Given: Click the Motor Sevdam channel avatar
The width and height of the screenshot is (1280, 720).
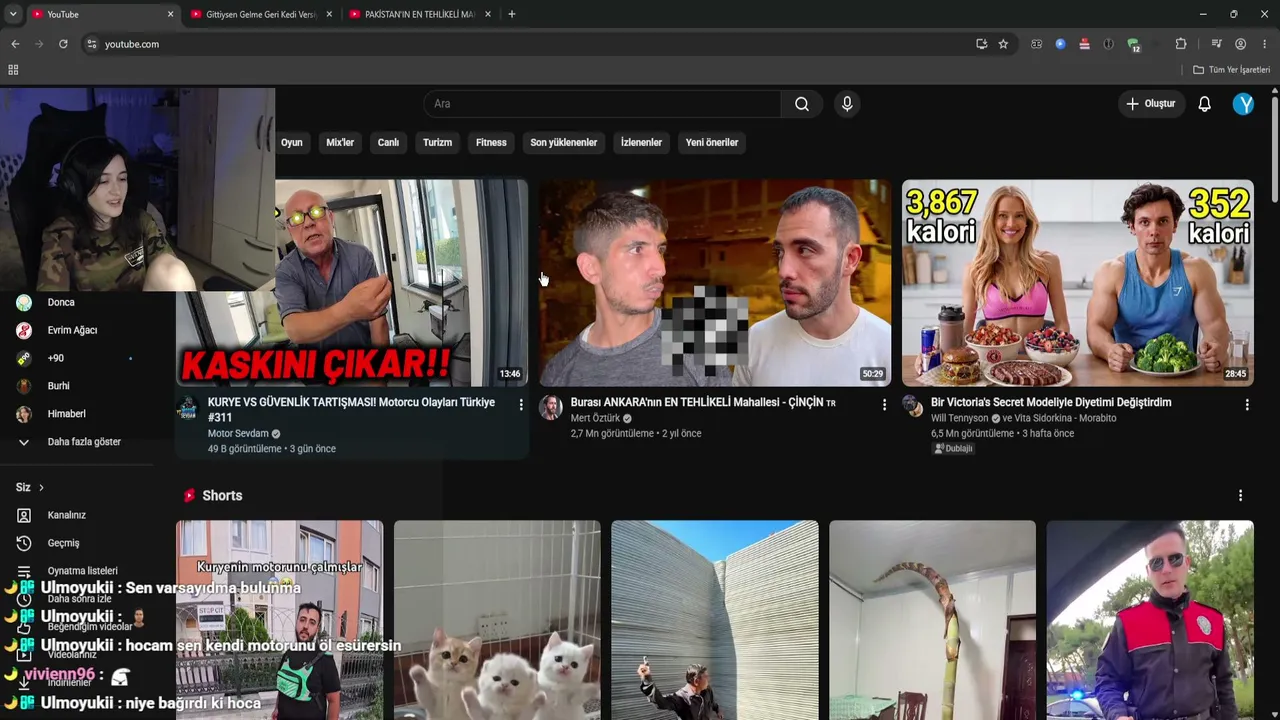Looking at the screenshot, I should (187, 407).
